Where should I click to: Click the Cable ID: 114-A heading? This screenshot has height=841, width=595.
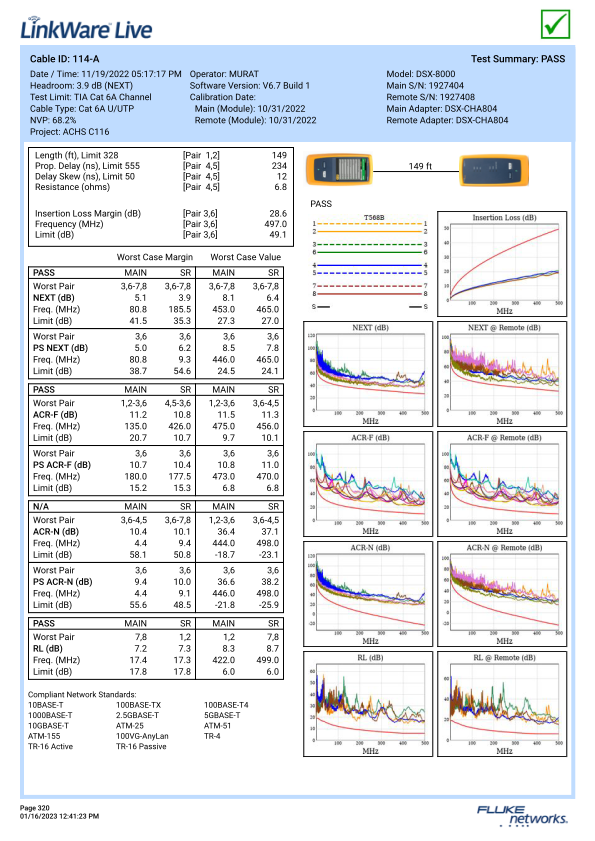pyautogui.click(x=64, y=59)
